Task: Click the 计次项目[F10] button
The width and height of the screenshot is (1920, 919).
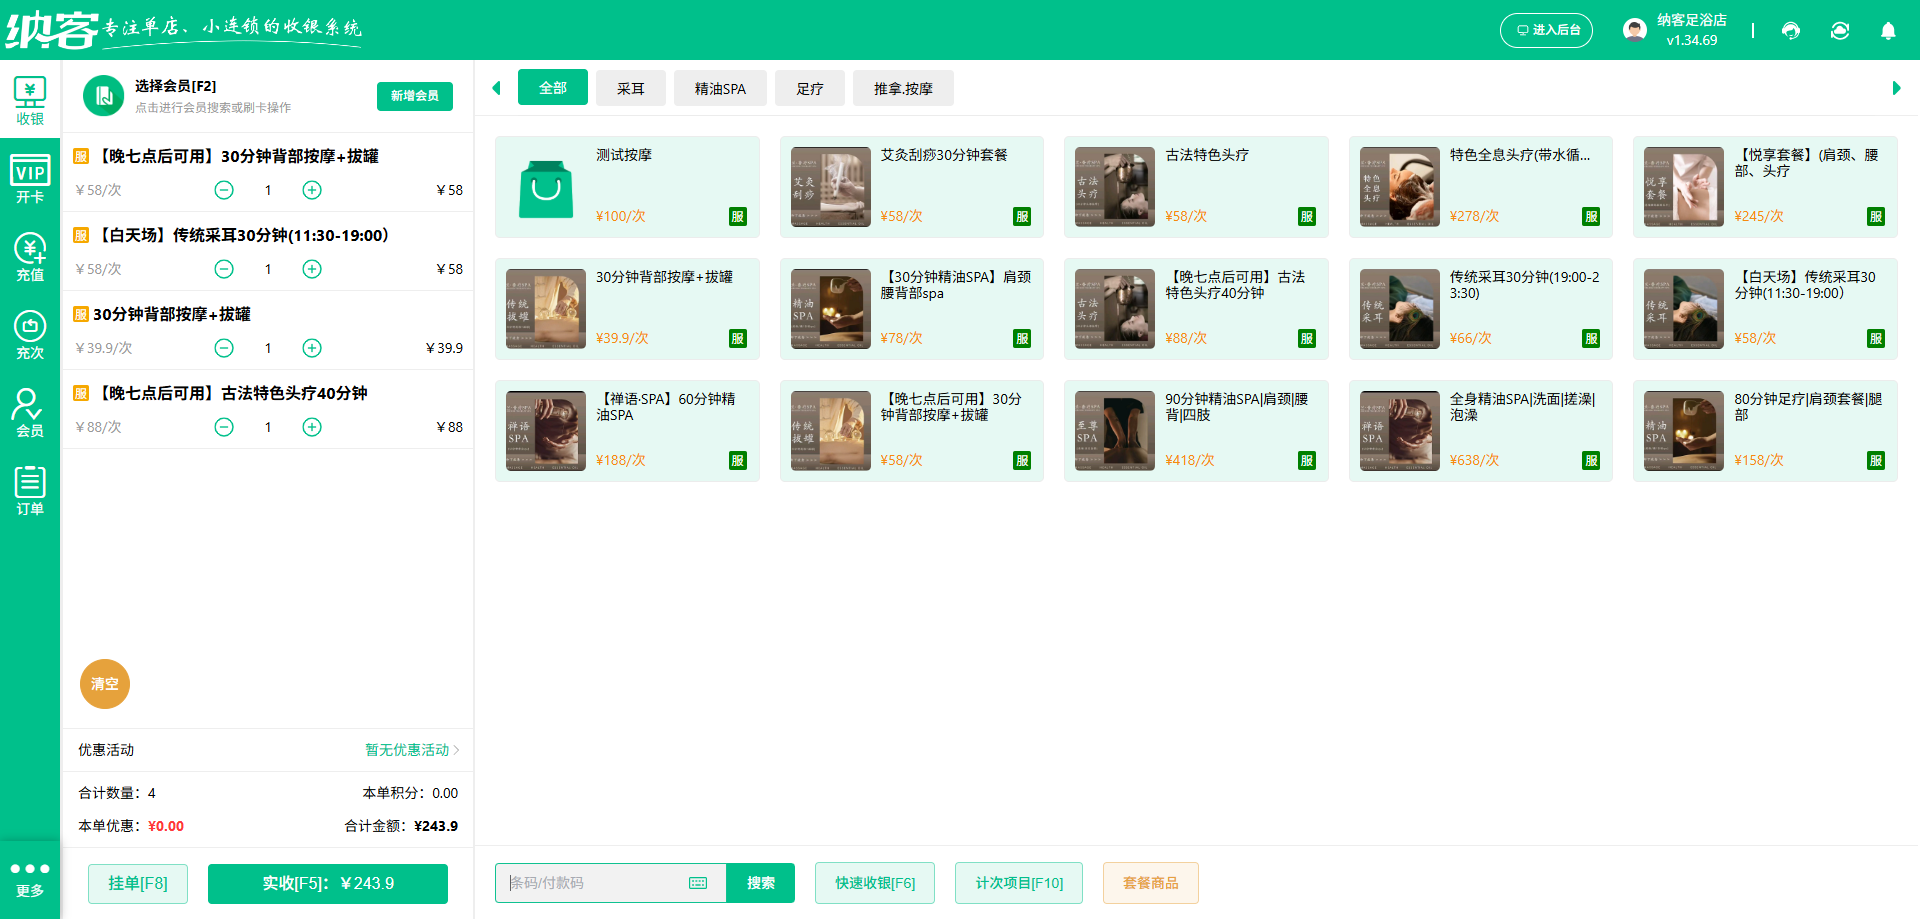Action: point(1019,883)
